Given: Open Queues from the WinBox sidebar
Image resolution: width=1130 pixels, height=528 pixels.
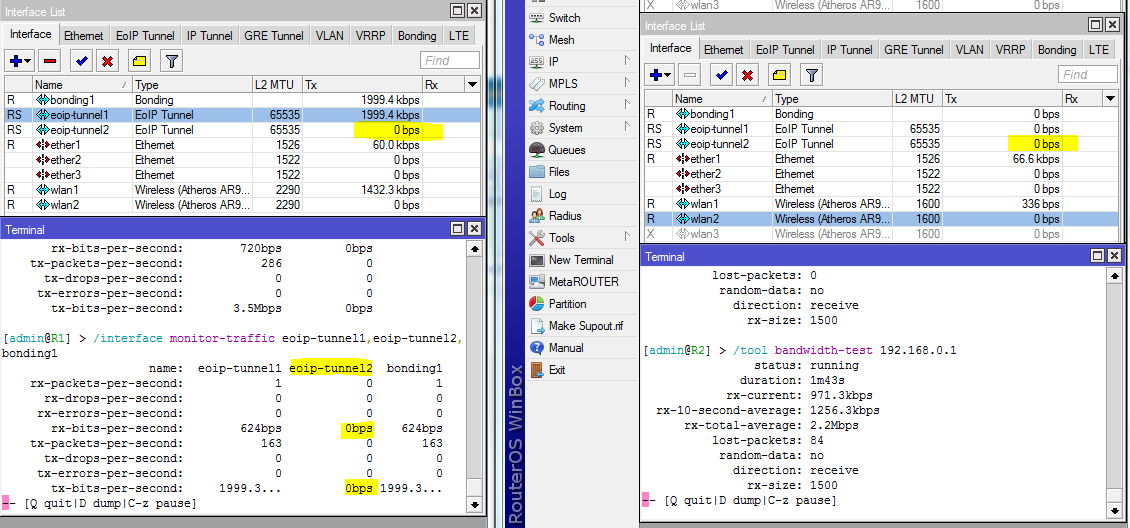Looking at the screenshot, I should (x=567, y=150).
